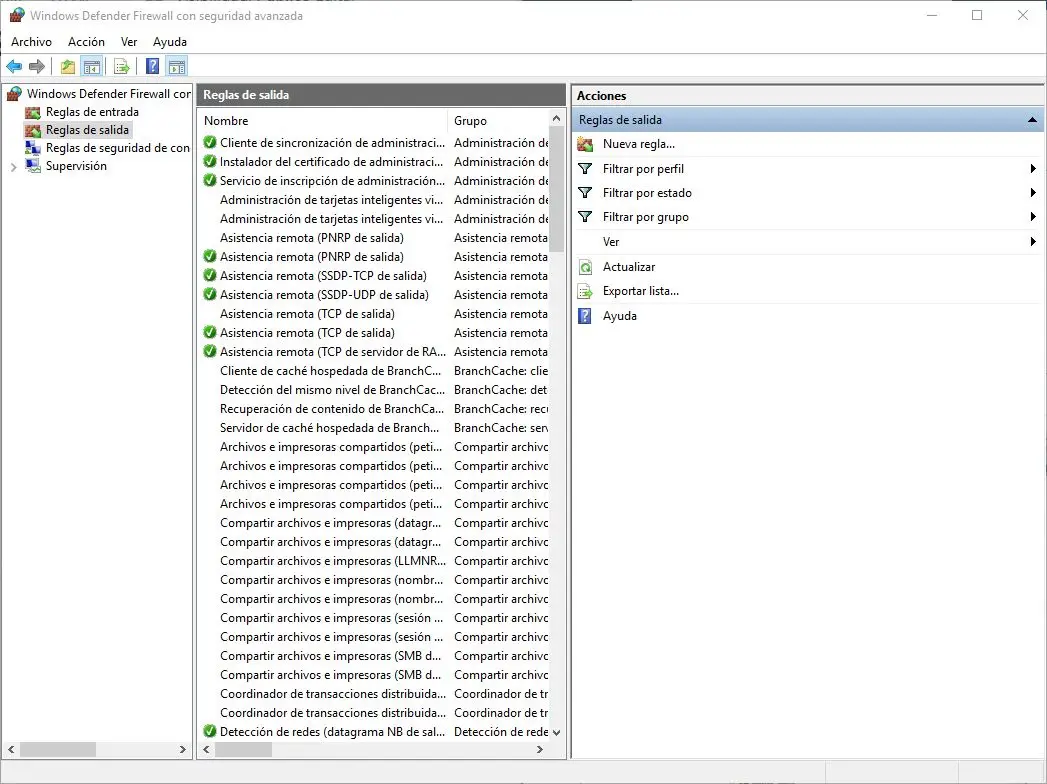Sort rules by Grupo column header
Screen dimensions: 1047x784
[498, 121]
